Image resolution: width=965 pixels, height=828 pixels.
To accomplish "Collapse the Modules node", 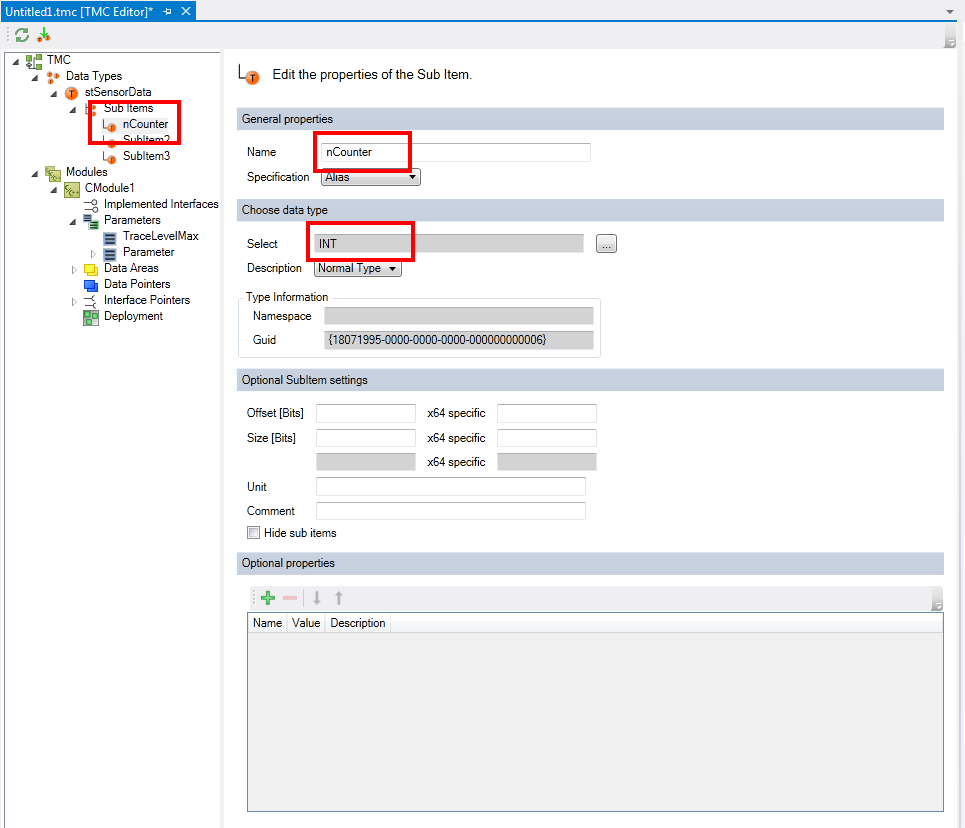I will click(x=35, y=174).
